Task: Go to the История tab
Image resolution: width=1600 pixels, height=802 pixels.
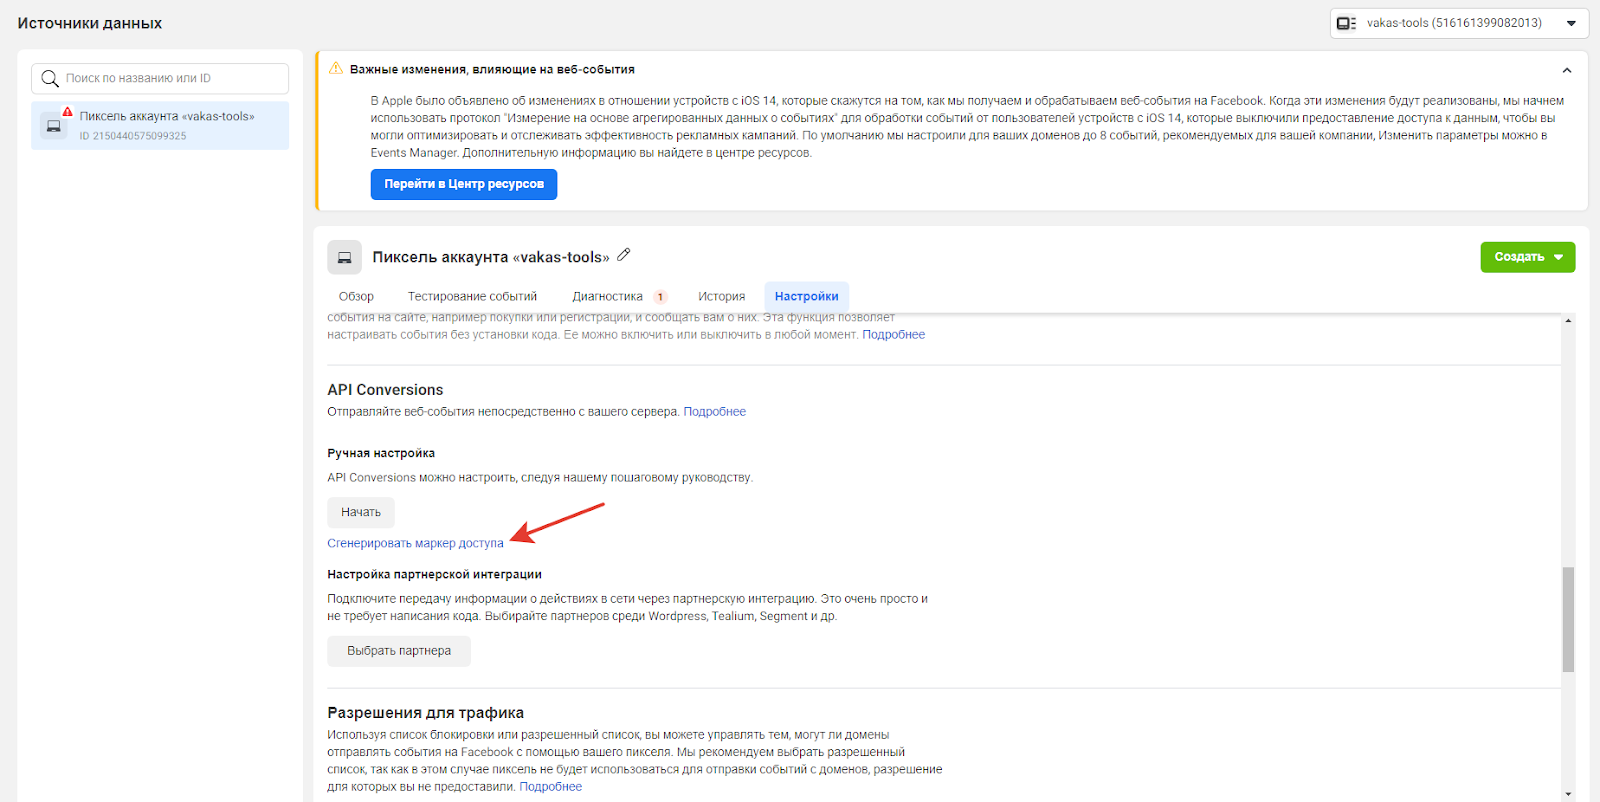Action: [x=721, y=297]
